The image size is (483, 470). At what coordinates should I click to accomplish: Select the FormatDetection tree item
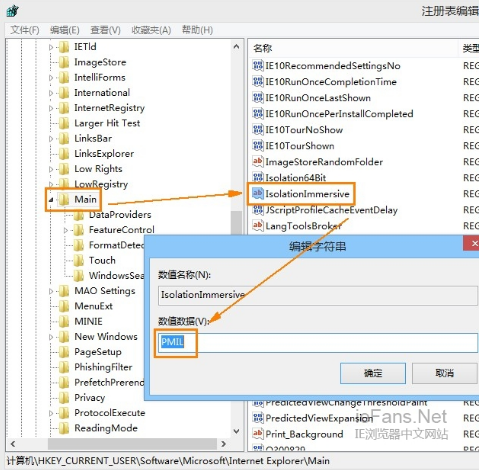pos(117,245)
